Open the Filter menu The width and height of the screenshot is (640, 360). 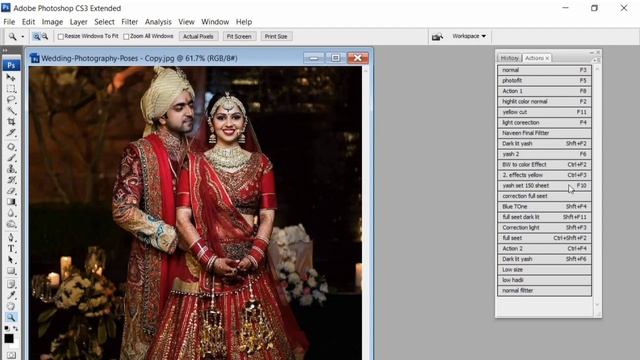click(129, 22)
